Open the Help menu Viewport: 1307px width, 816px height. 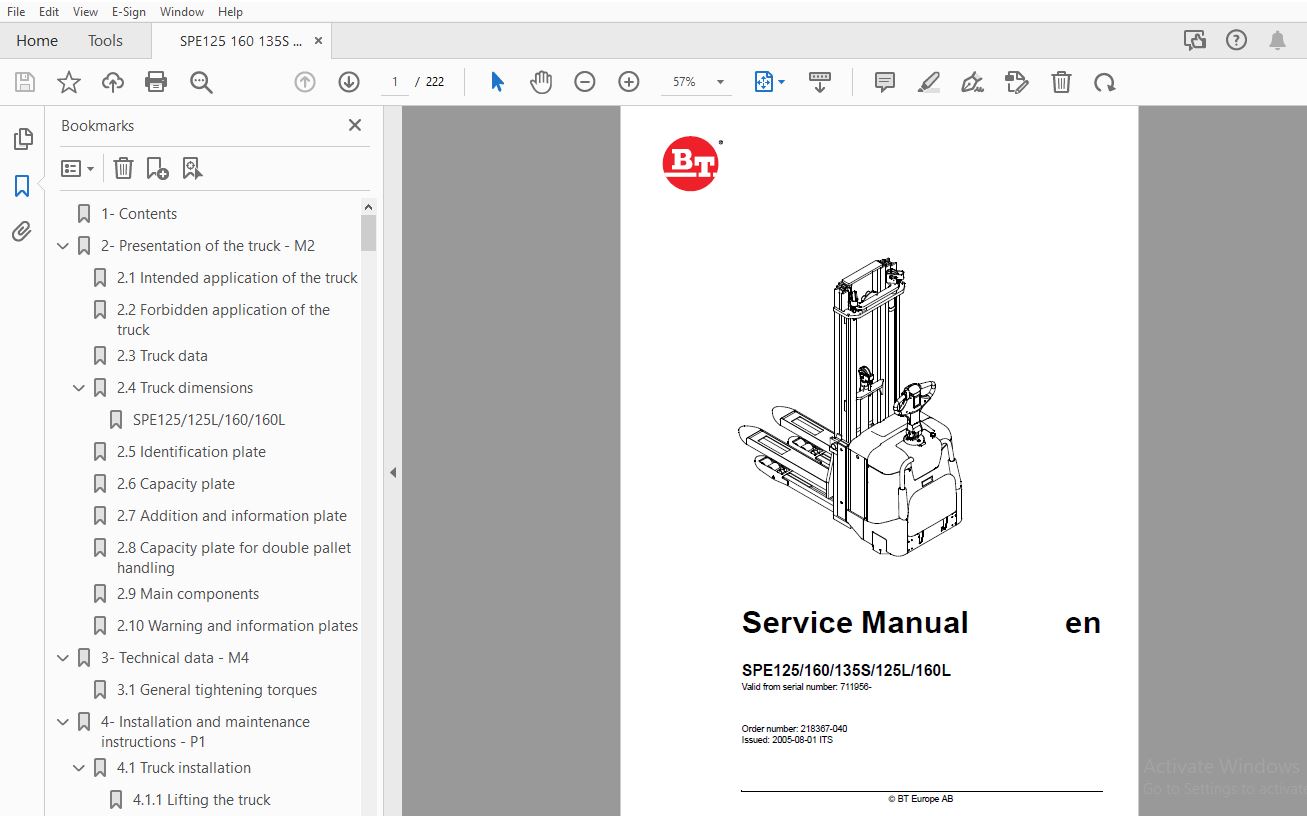click(230, 12)
